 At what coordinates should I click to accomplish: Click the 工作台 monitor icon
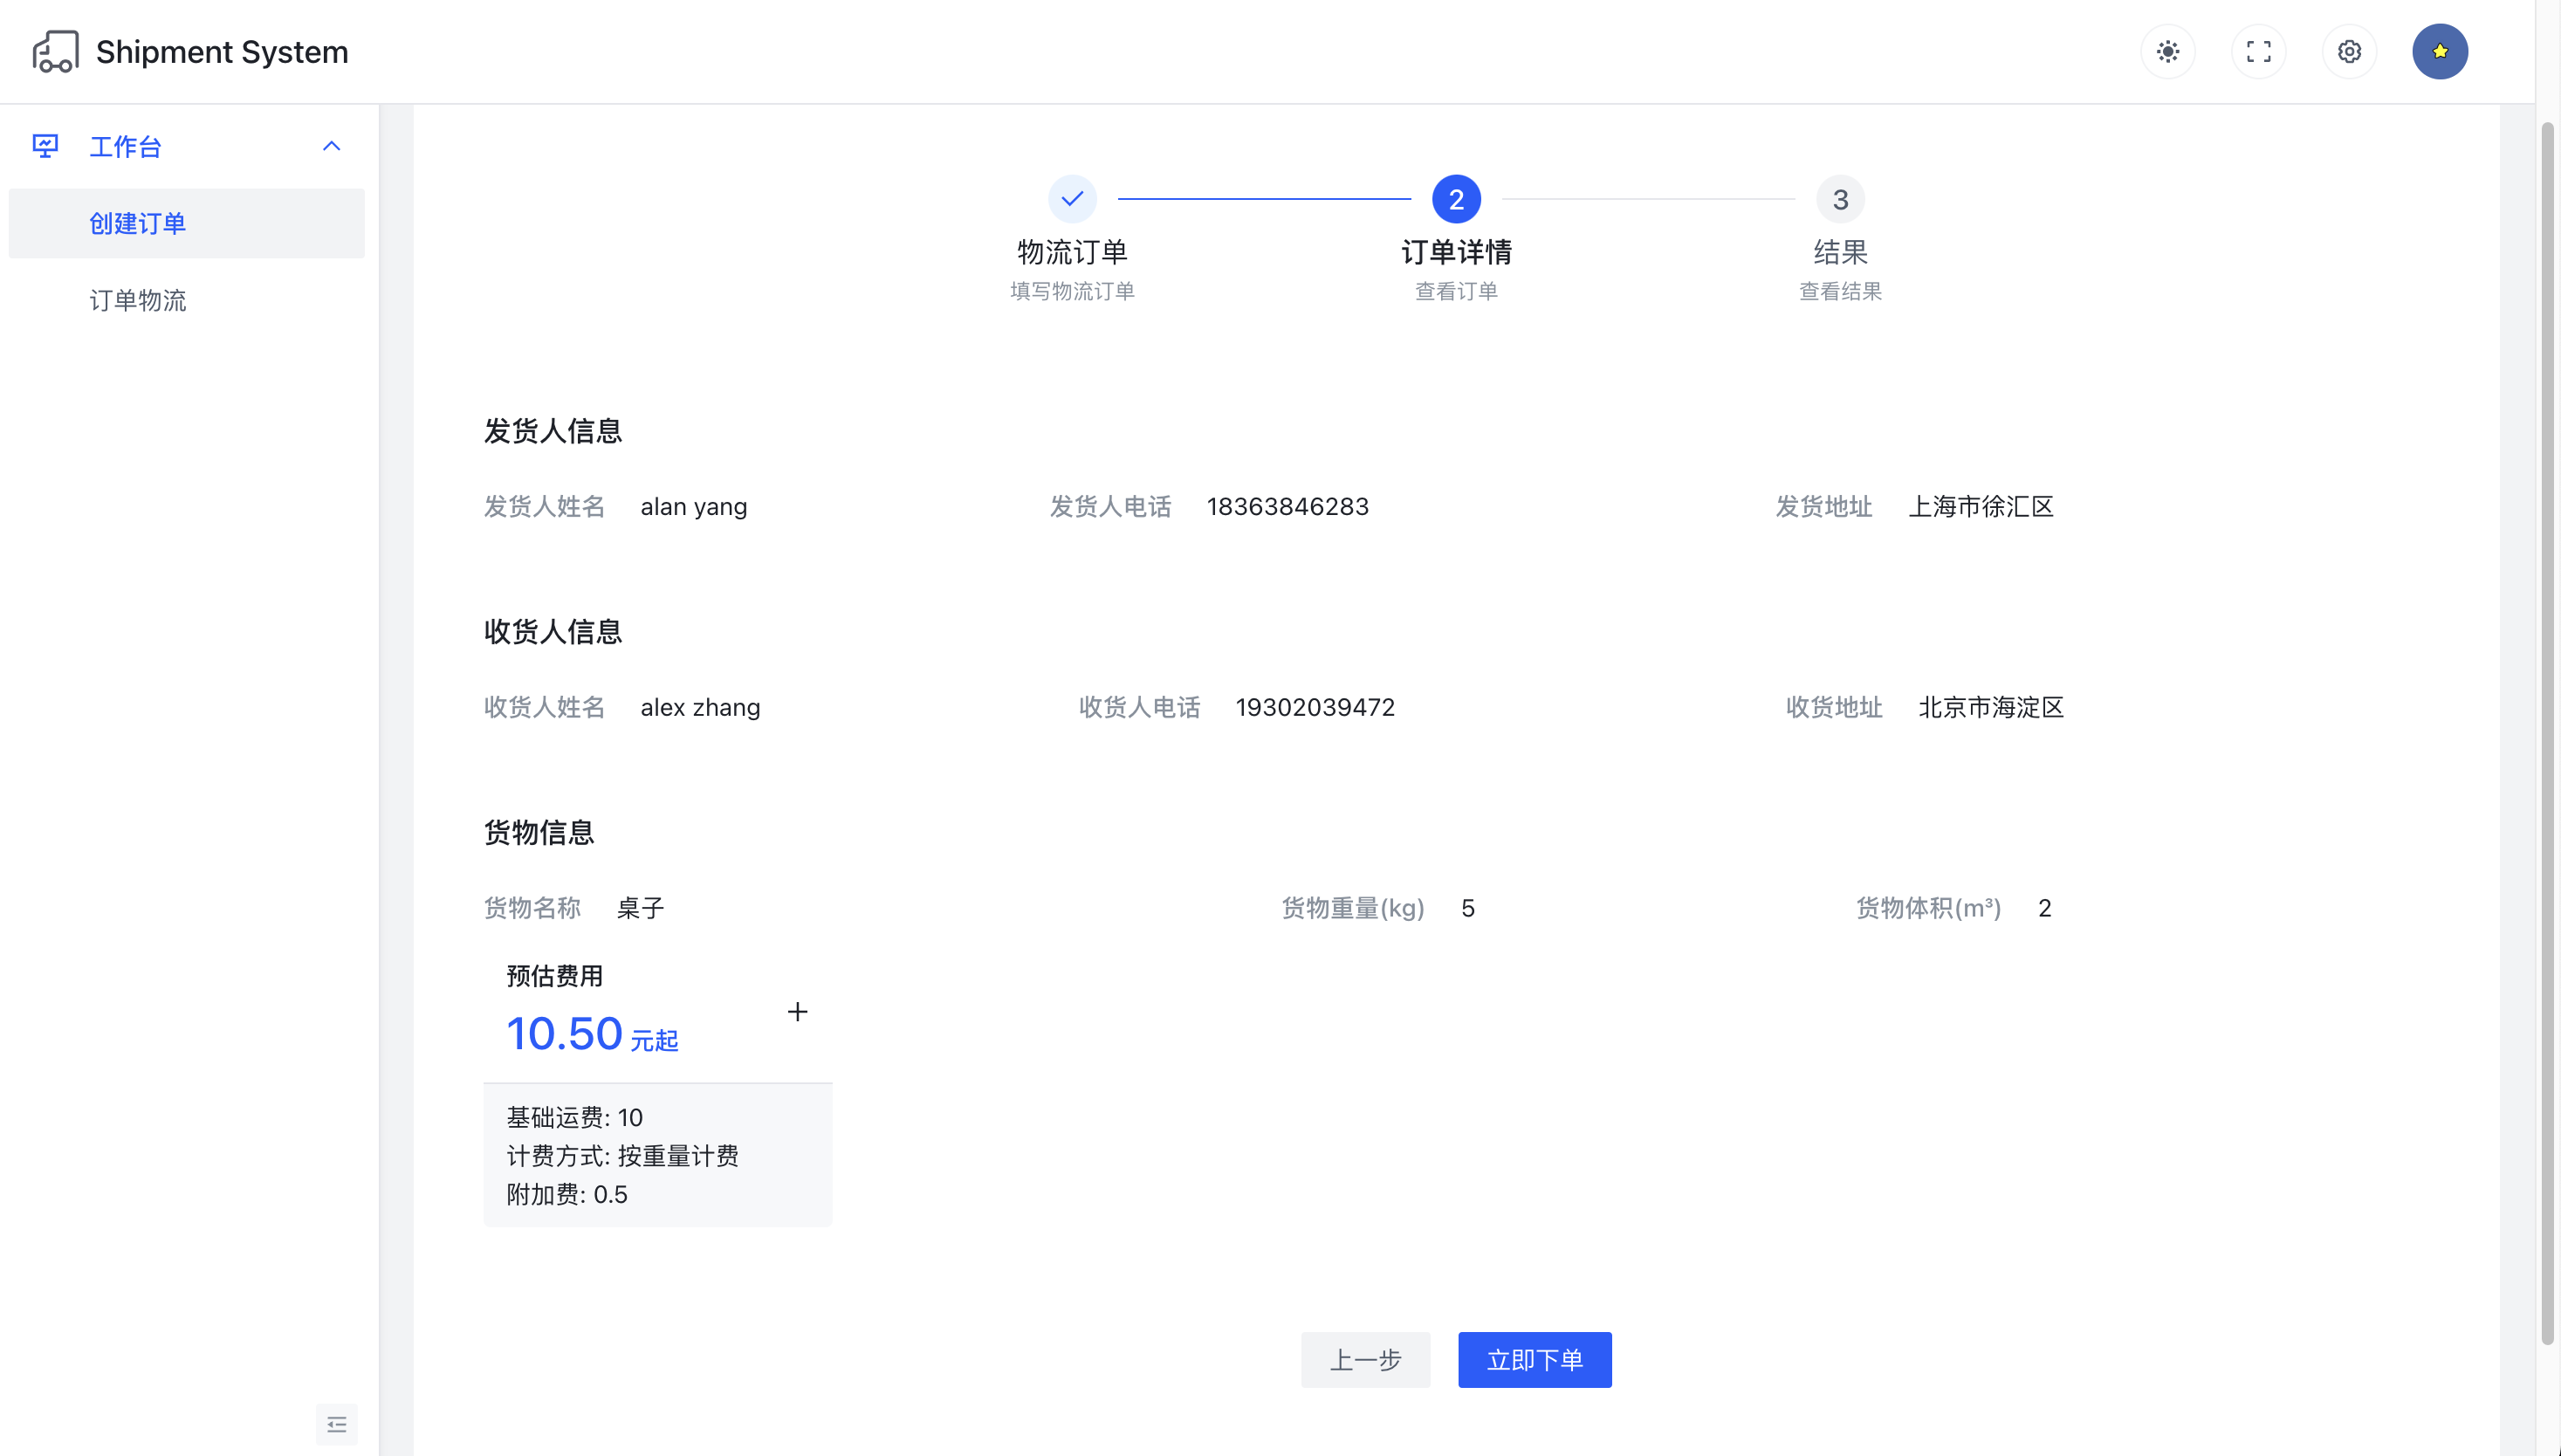(x=45, y=146)
